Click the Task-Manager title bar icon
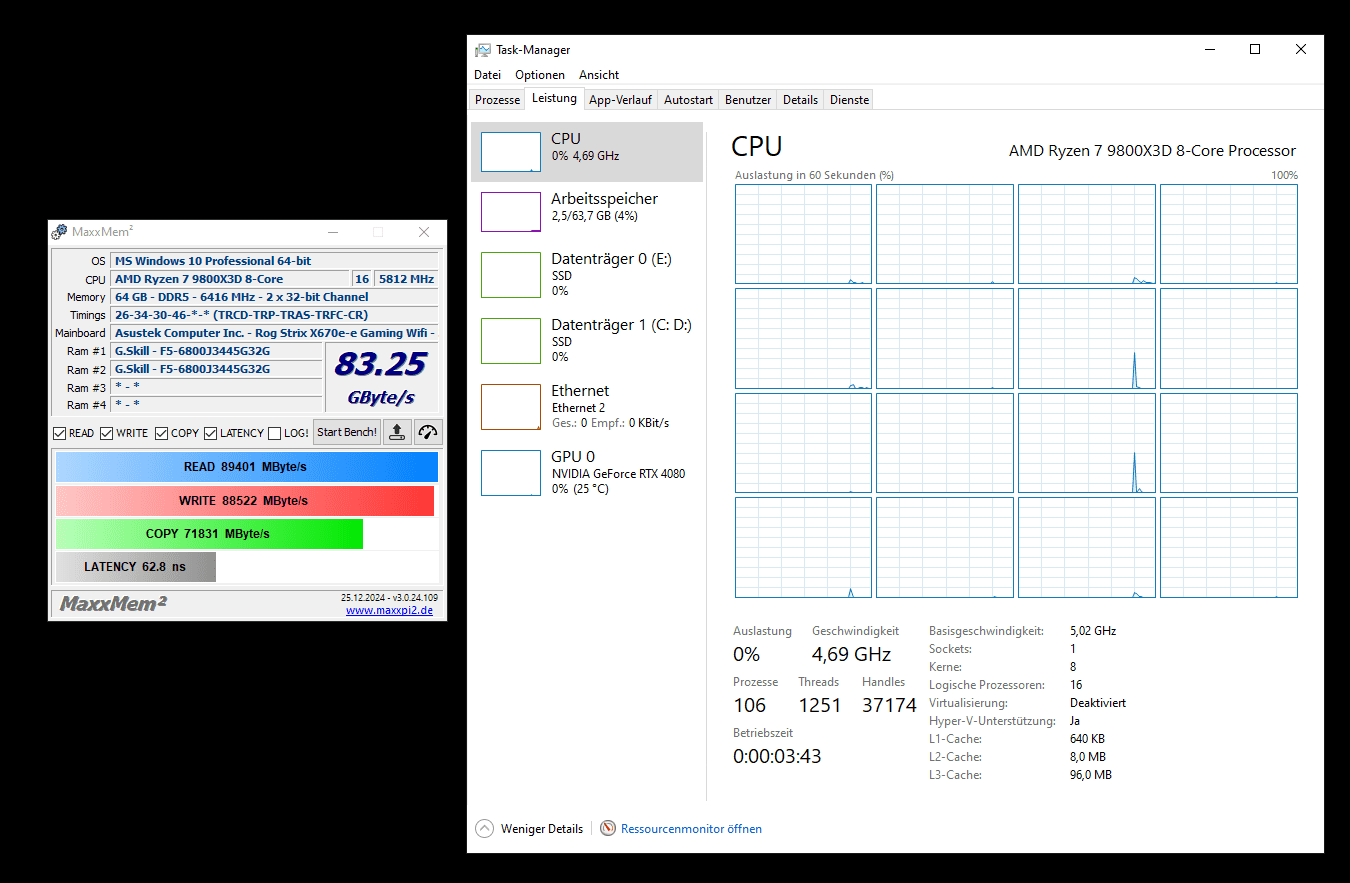This screenshot has width=1350, height=883. pos(483,50)
